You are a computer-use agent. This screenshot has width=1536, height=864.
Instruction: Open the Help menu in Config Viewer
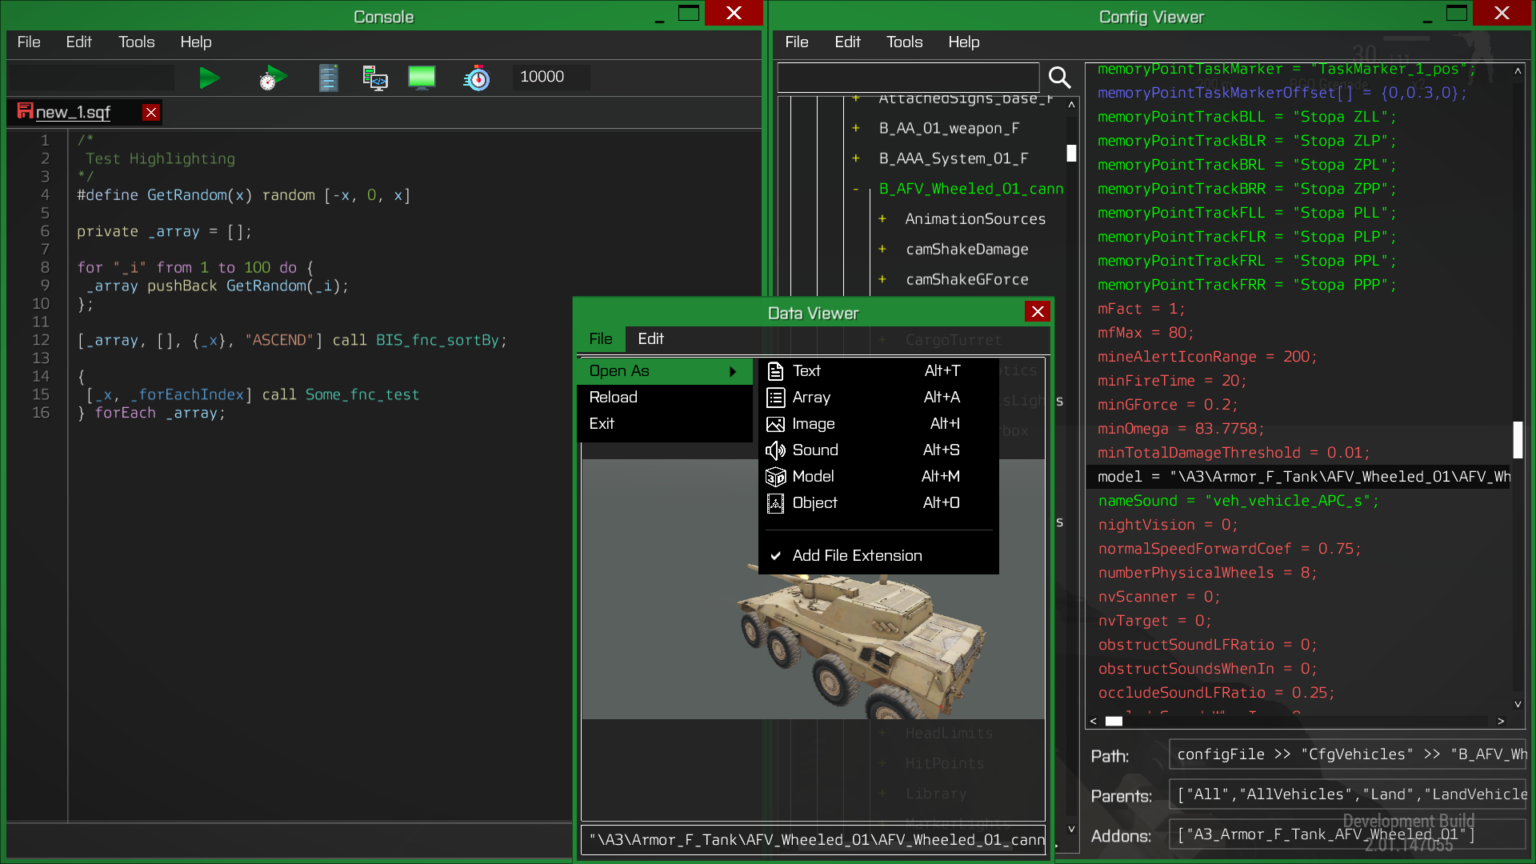[963, 42]
